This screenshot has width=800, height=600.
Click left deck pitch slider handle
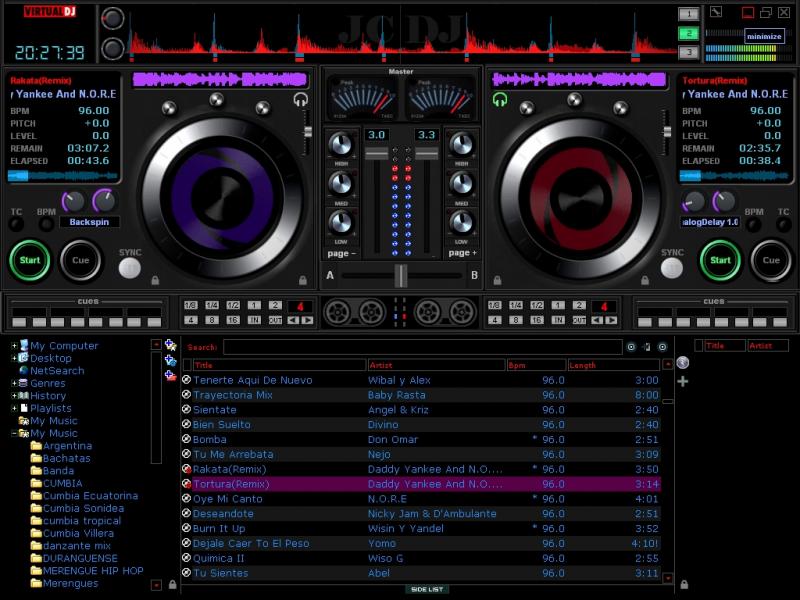(308, 132)
